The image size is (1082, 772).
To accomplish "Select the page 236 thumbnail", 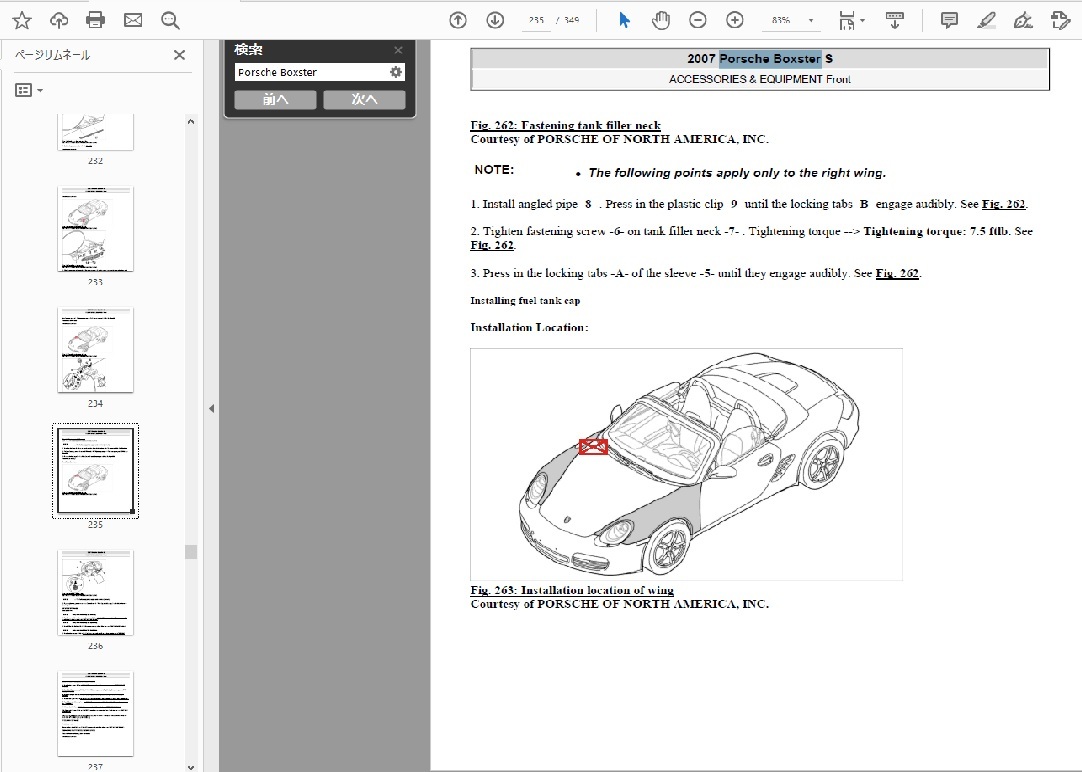I will point(95,593).
